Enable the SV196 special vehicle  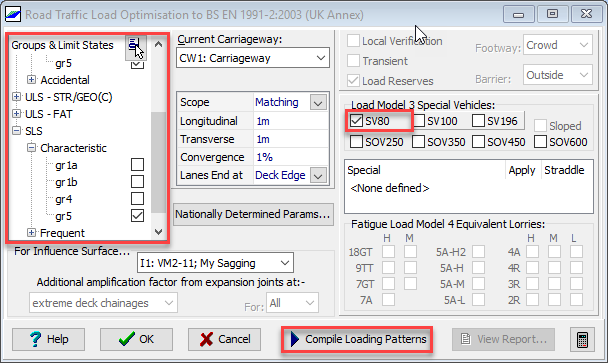coord(478,121)
